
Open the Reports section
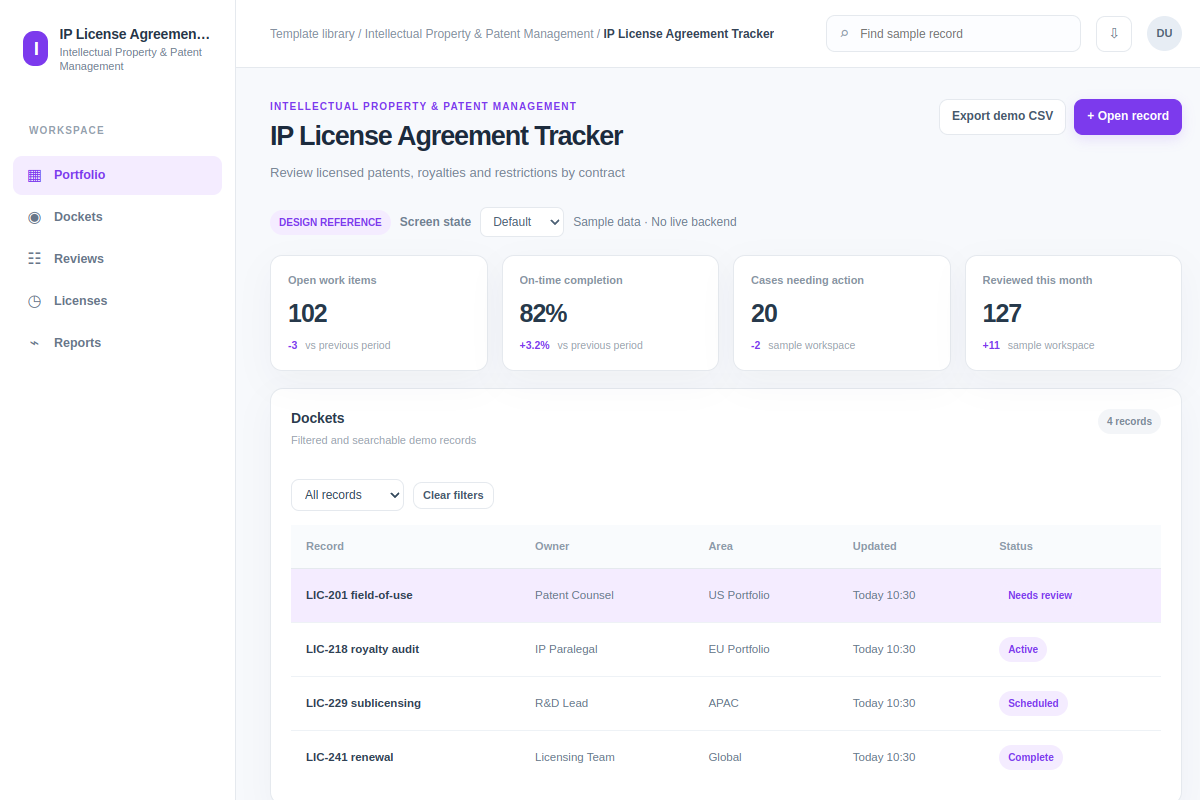pyautogui.click(x=117, y=343)
